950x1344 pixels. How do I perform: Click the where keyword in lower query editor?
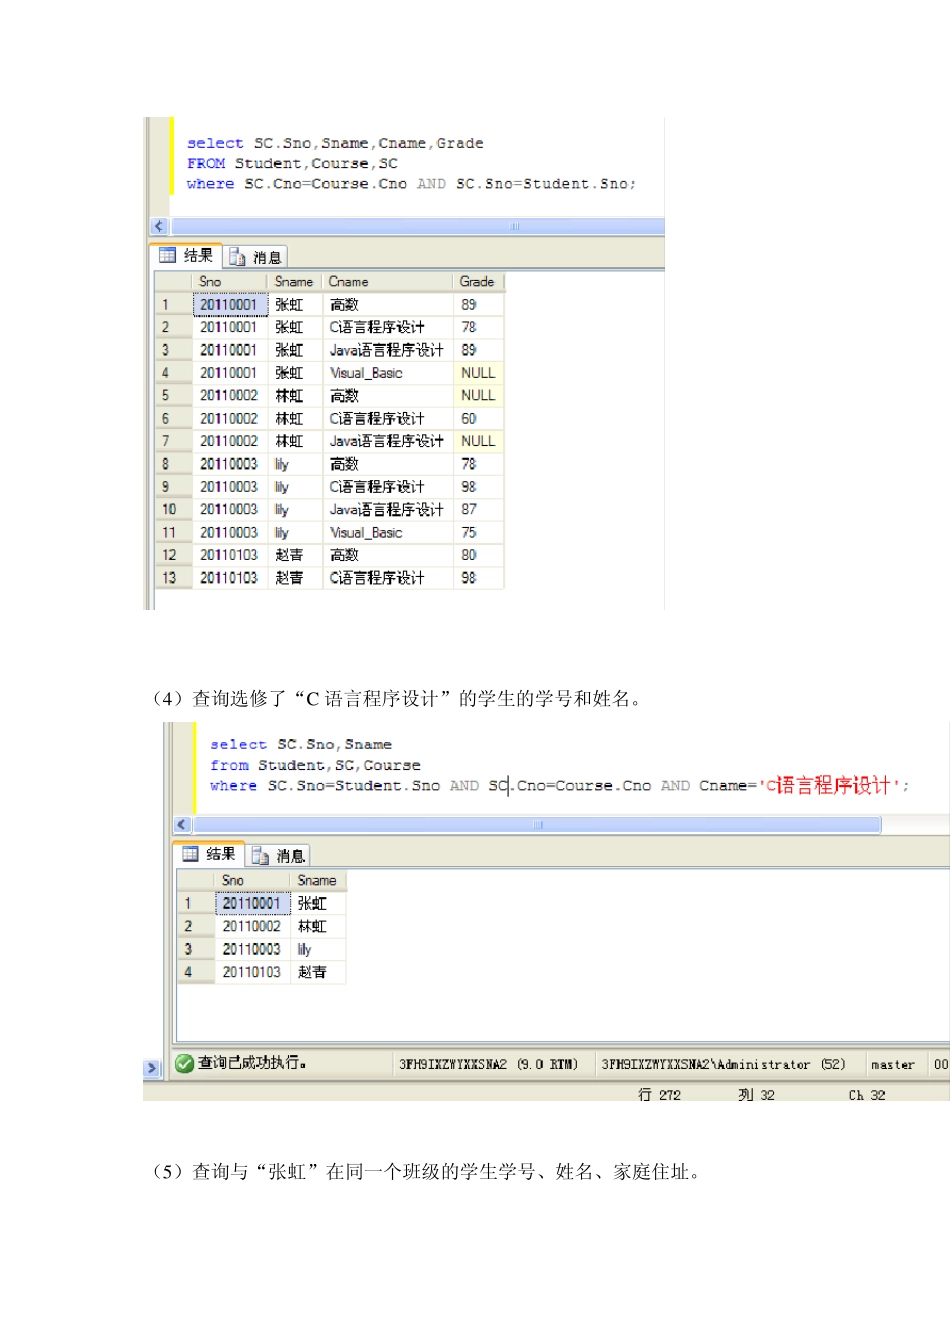(x=234, y=786)
